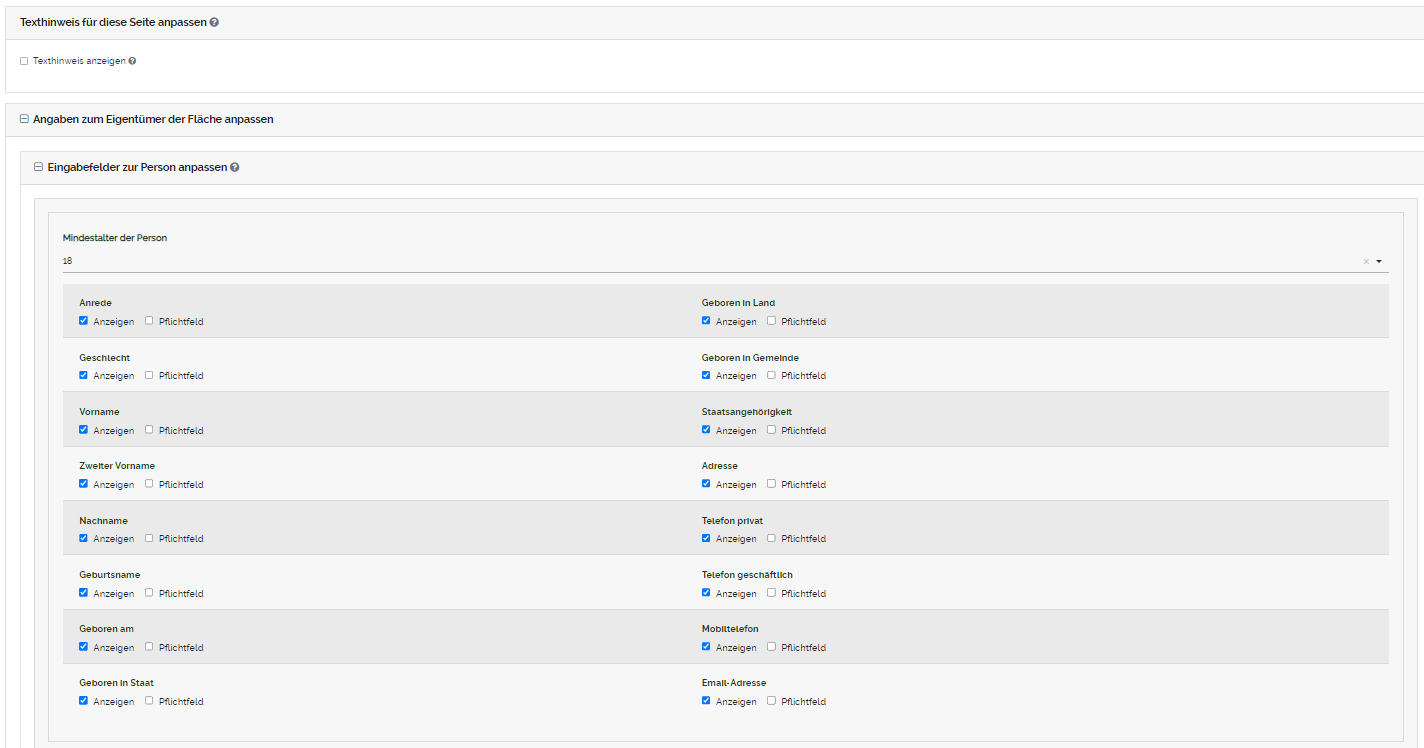Disable Anzeigen for Mobiltelefon
The width and height of the screenshot is (1424, 748).
(x=706, y=647)
